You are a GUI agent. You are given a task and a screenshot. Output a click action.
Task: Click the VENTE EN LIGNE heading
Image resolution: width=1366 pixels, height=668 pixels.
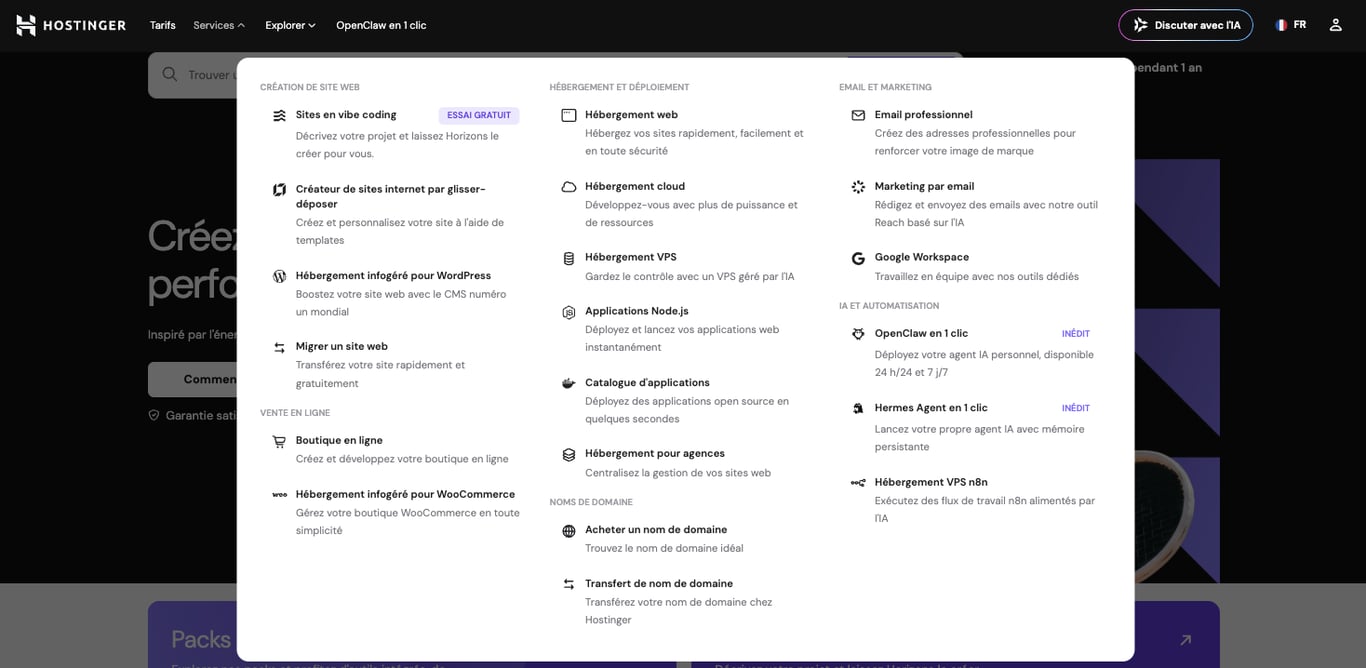tap(295, 413)
